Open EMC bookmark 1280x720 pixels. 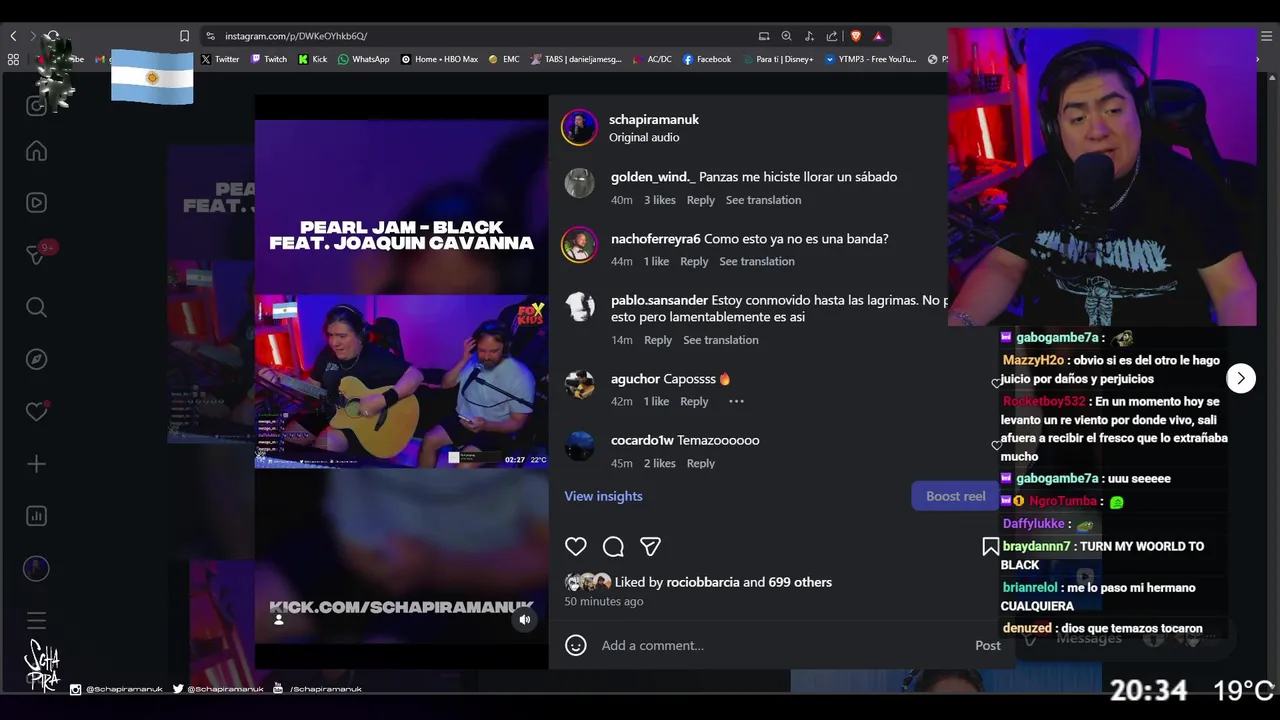[x=504, y=59]
